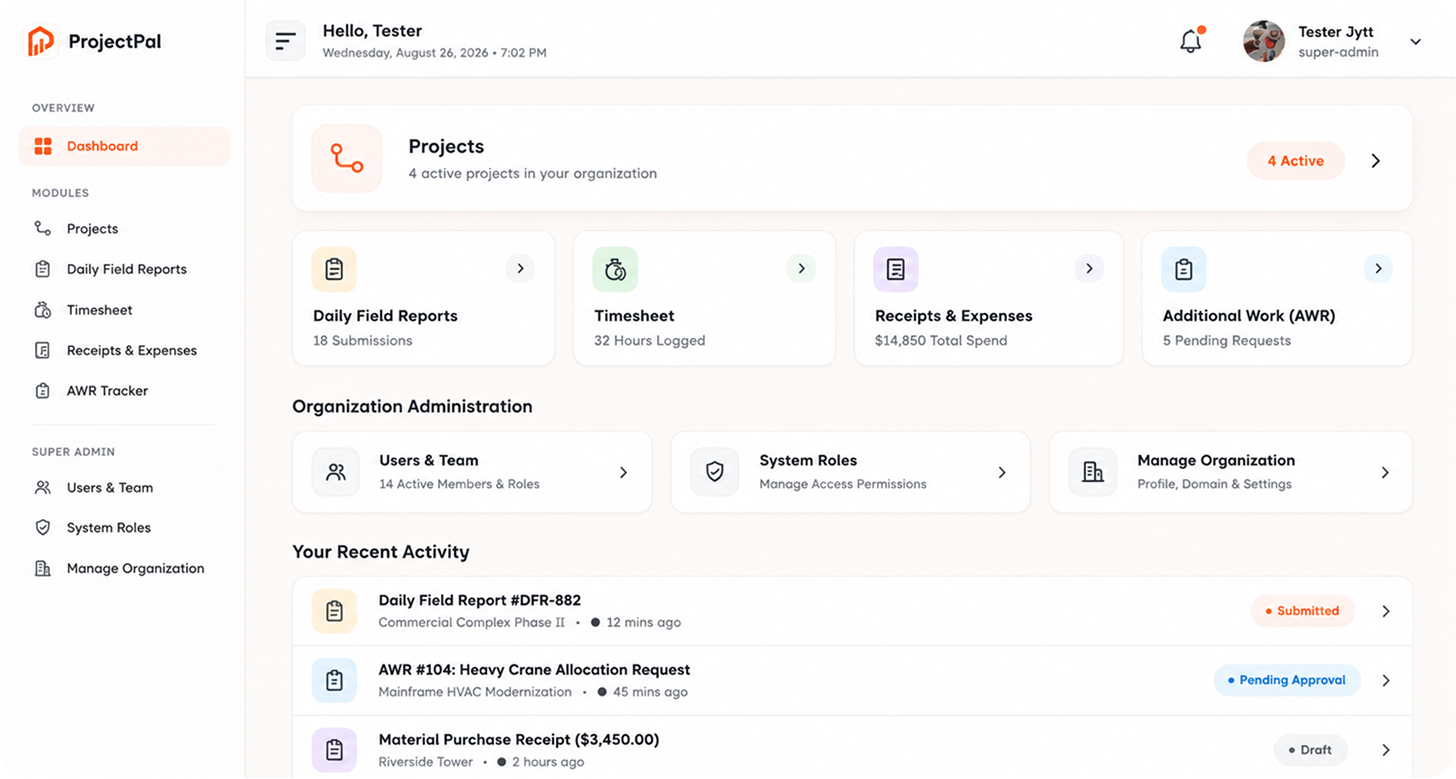Click the Receipts & Expenses card icon
The width and height of the screenshot is (1456, 779).
pos(896,269)
